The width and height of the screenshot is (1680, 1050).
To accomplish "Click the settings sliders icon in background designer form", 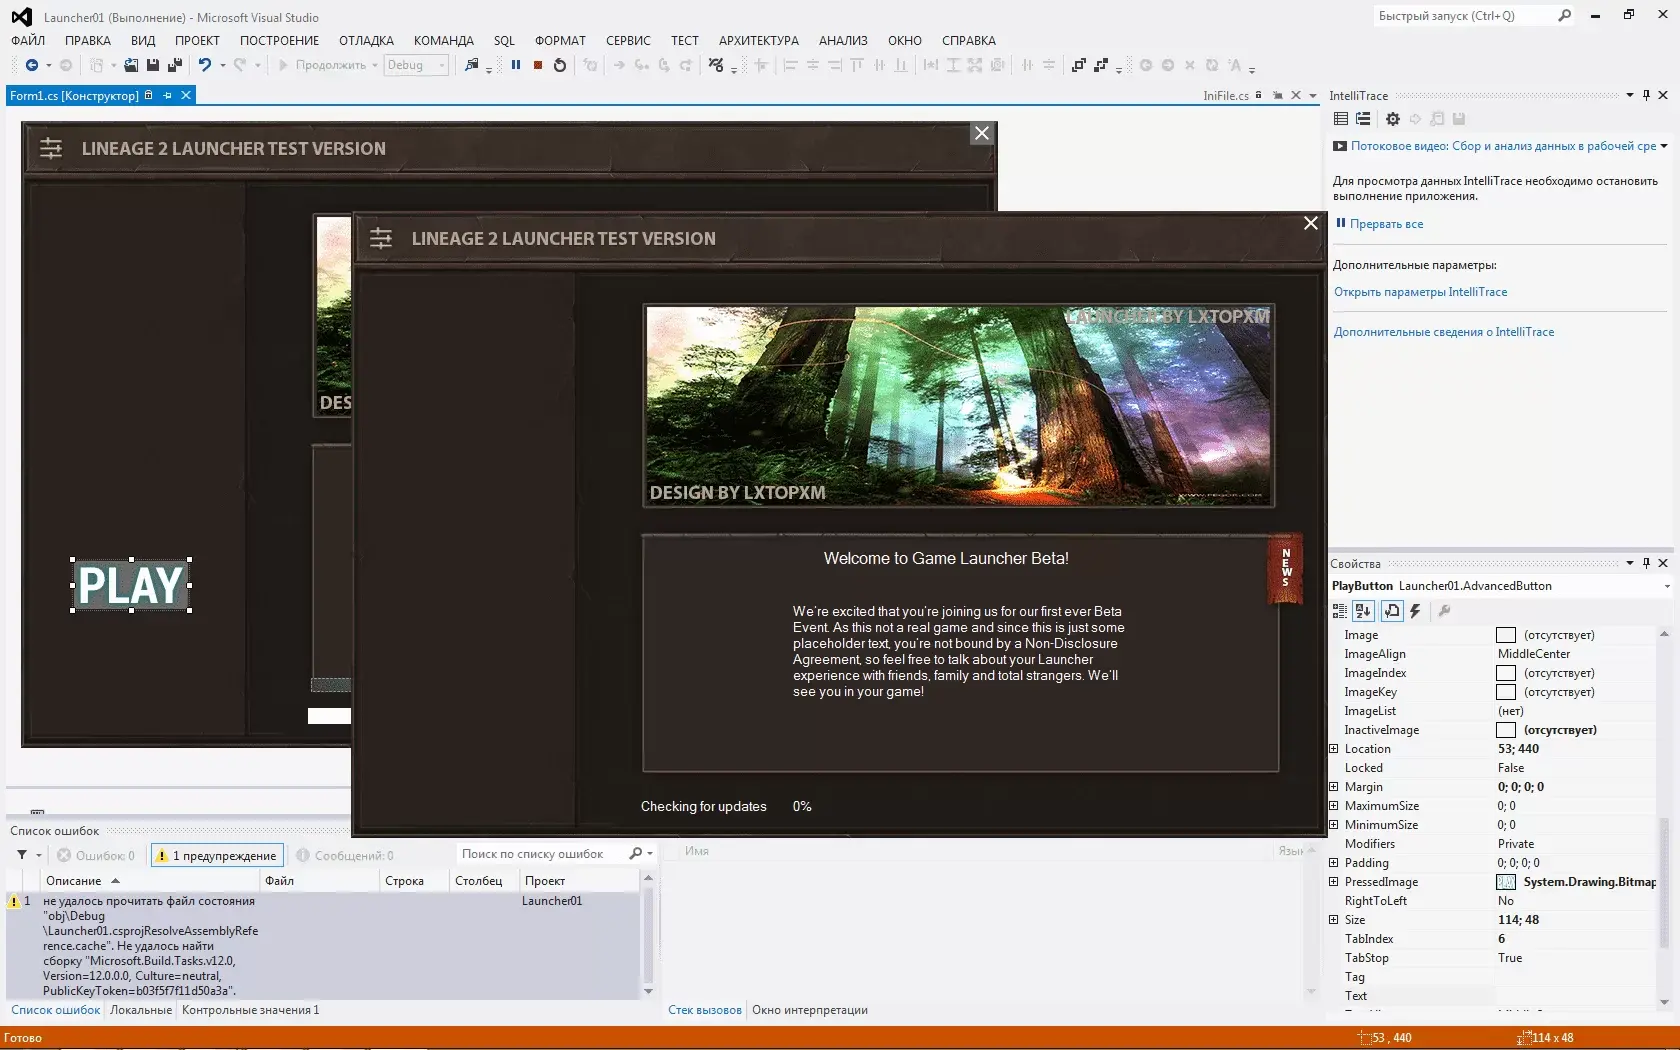I will (x=51, y=148).
